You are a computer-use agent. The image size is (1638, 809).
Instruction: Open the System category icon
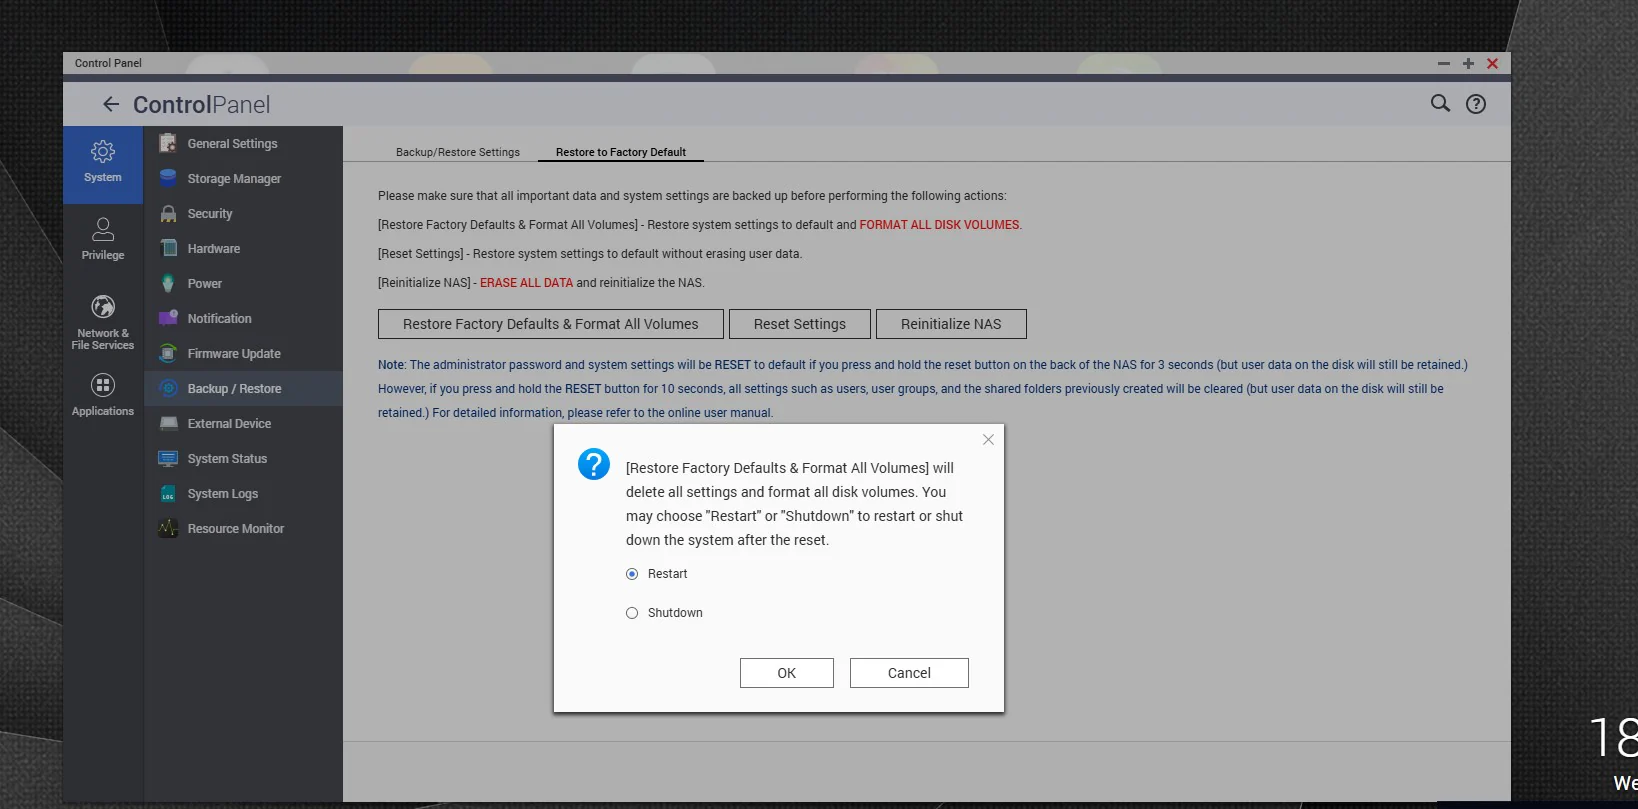tap(103, 152)
